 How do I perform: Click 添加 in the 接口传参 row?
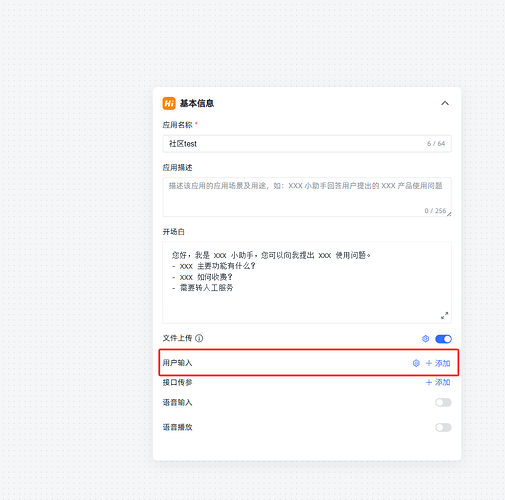tap(438, 382)
